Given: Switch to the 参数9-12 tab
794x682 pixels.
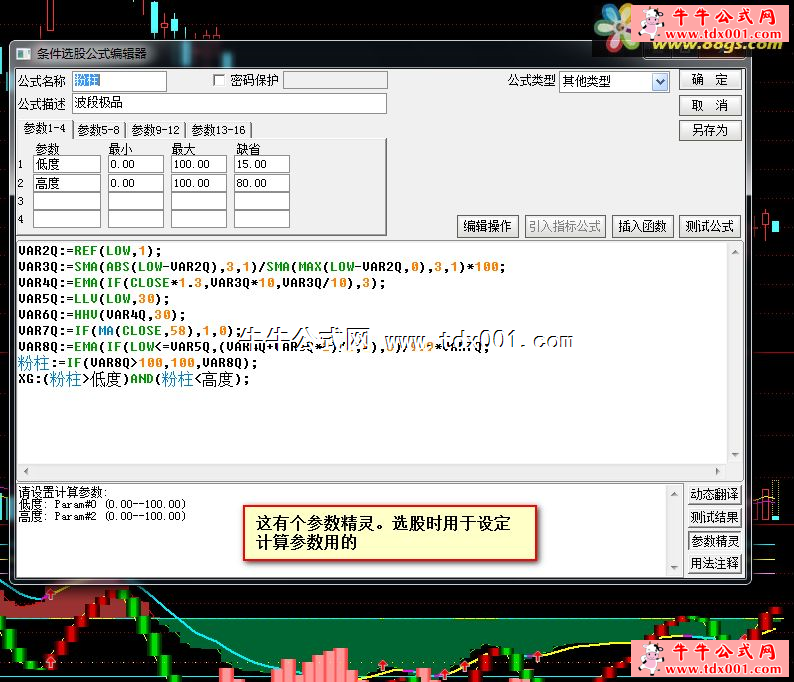Looking at the screenshot, I should coord(155,130).
